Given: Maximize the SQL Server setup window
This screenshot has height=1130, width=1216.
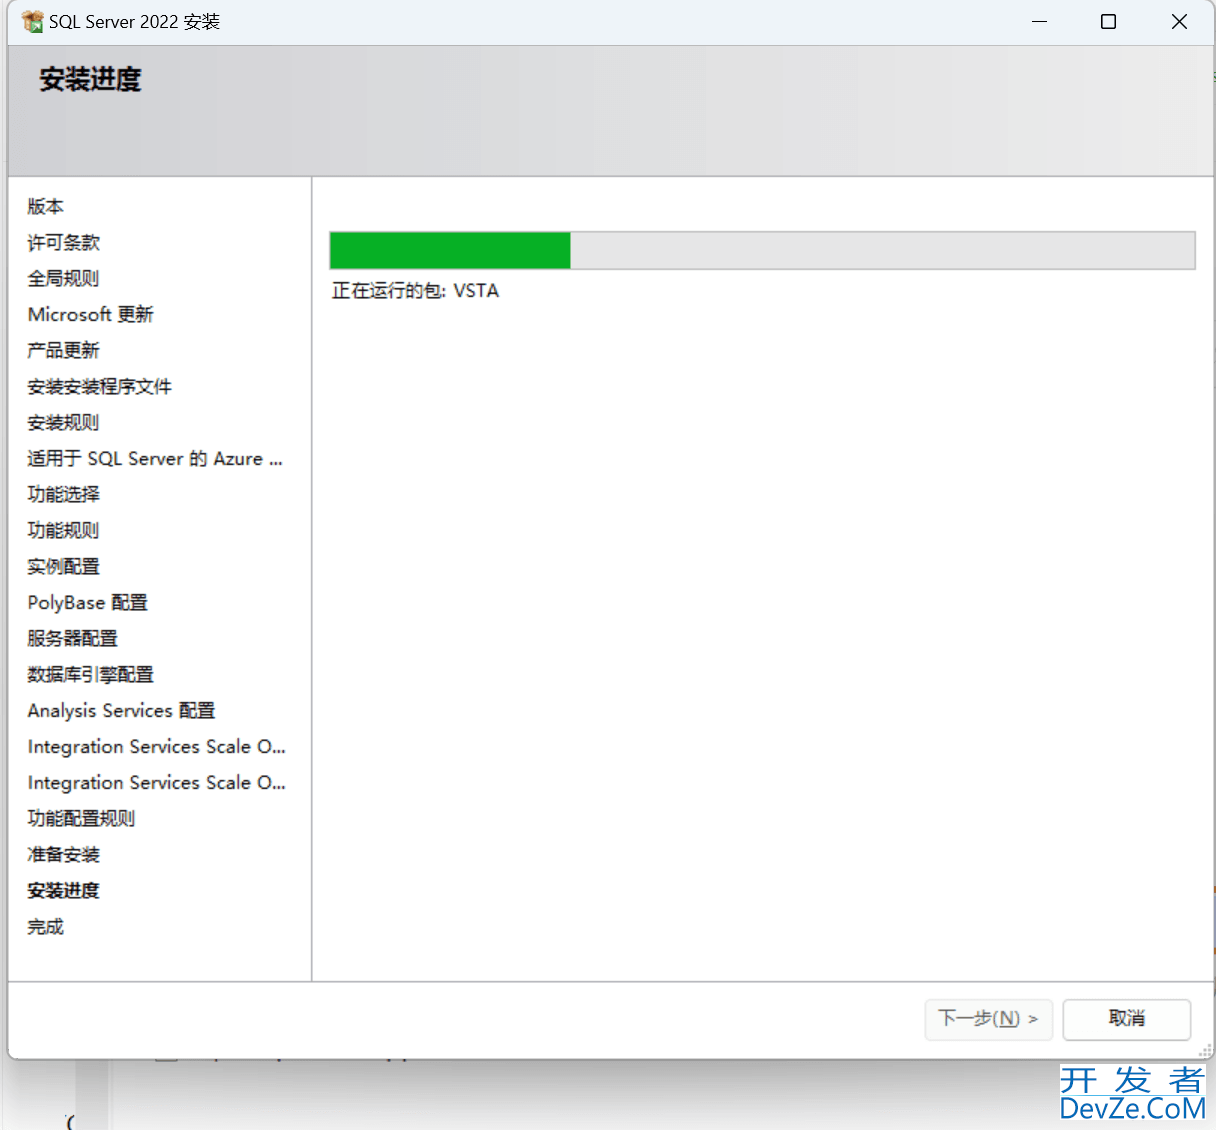Looking at the screenshot, I should pos(1108,21).
